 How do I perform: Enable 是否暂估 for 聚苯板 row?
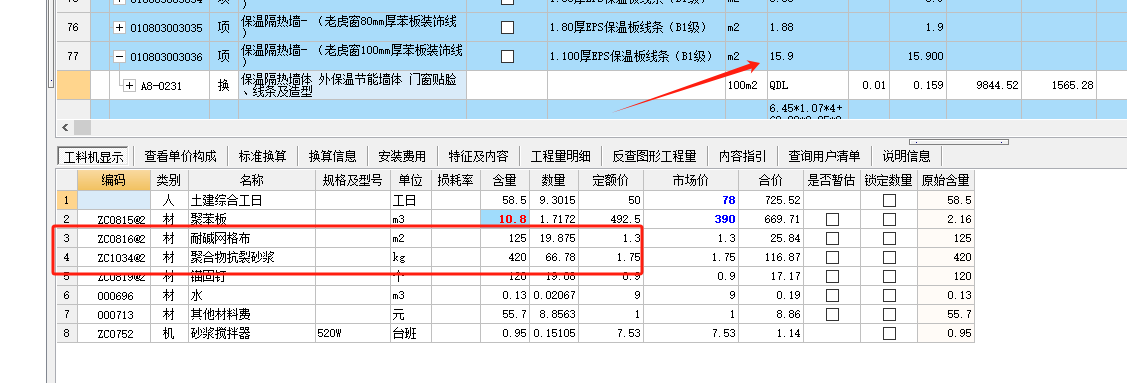tap(832, 219)
